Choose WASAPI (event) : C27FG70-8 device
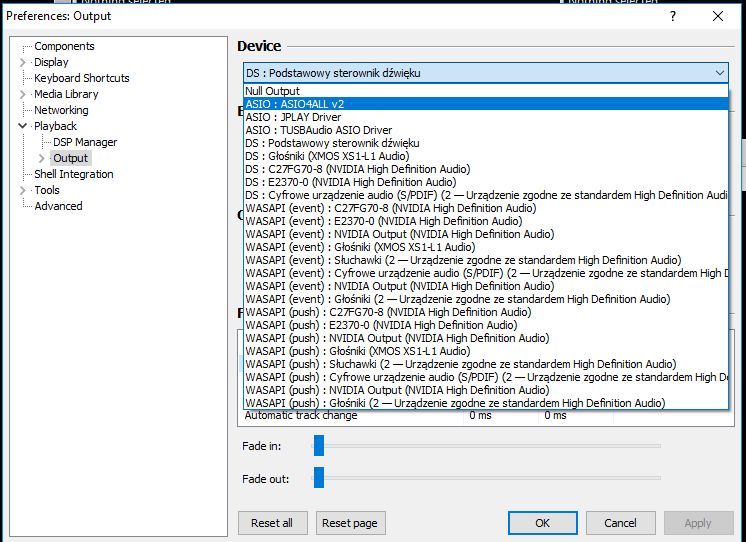Viewport: 746px width, 542px height. click(x=486, y=208)
